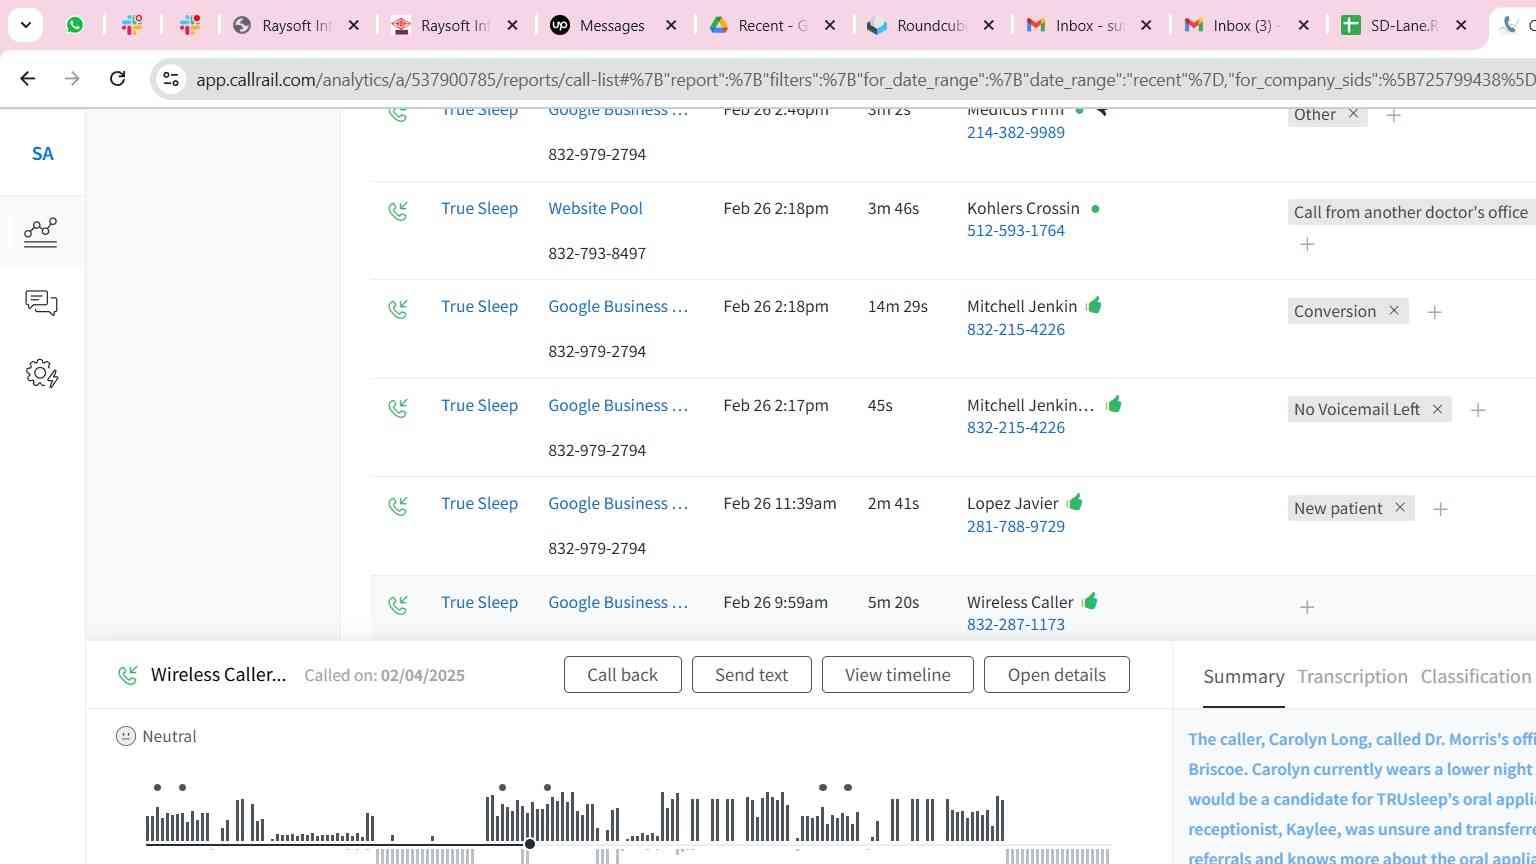The image size is (1536, 864).
Task: Open the Summary tab
Action: click(1243, 677)
